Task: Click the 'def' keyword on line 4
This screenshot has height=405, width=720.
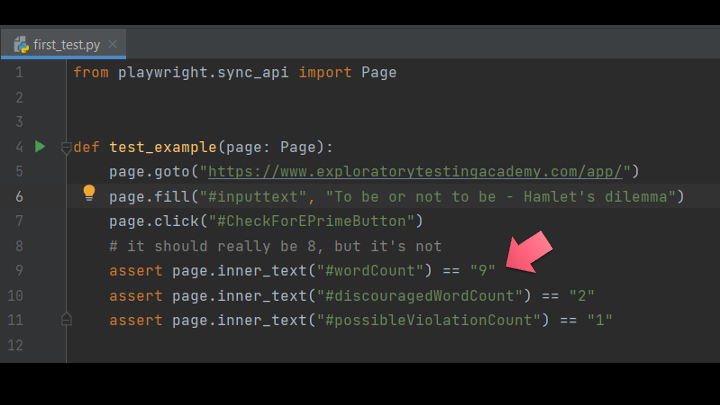Action: (86, 147)
